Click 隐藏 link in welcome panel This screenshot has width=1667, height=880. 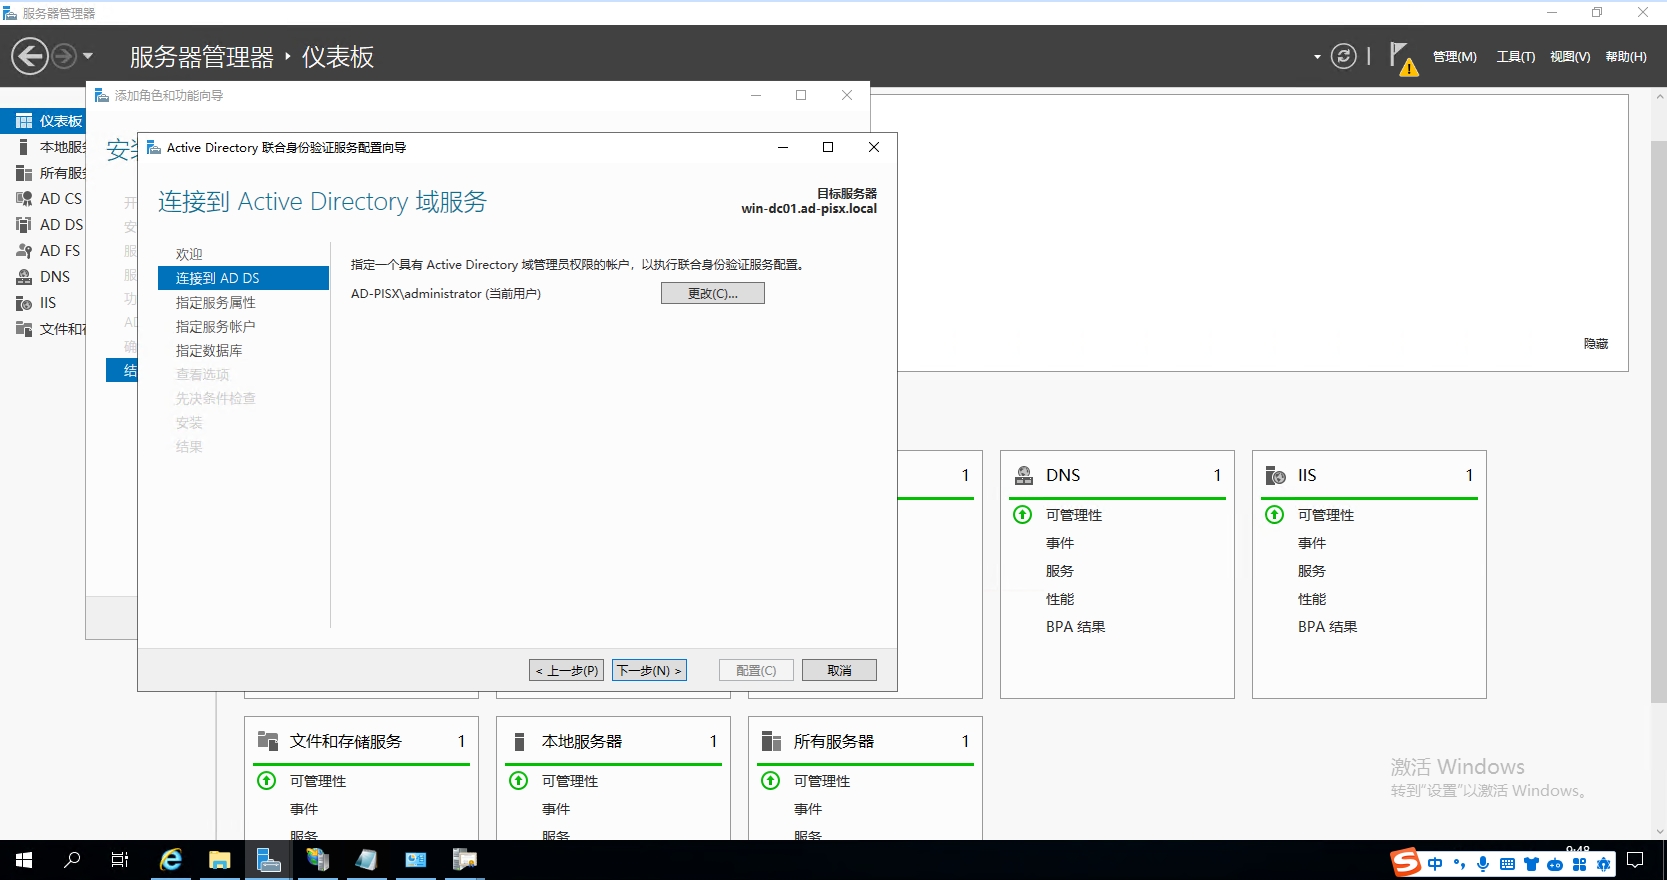pos(1595,343)
